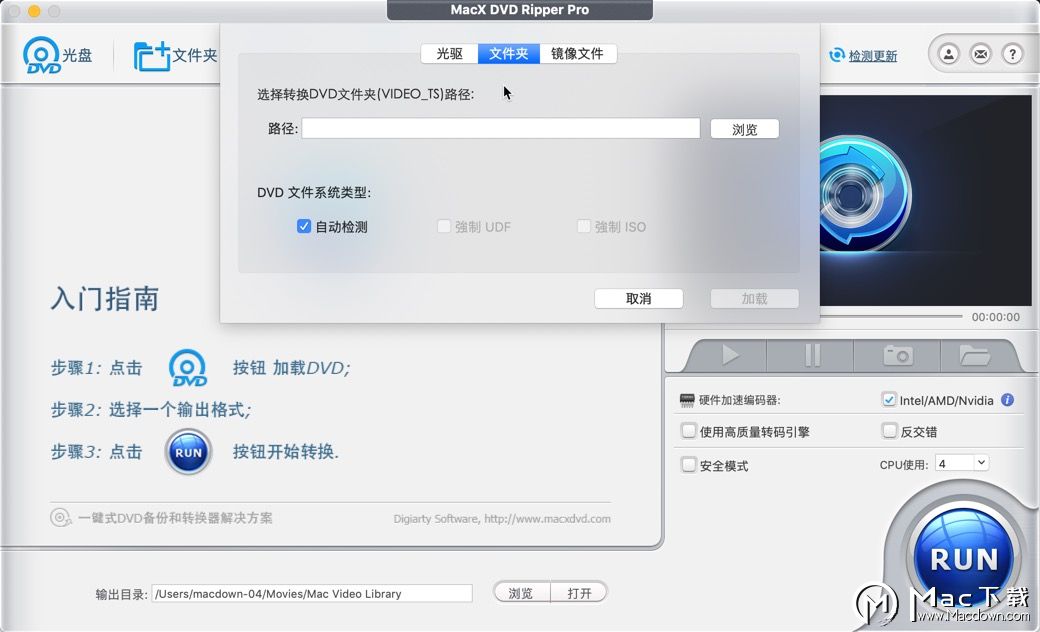Toggle the Intel/AMD/Nvidia checkbox
Screen dimensions: 1040x632
889,399
